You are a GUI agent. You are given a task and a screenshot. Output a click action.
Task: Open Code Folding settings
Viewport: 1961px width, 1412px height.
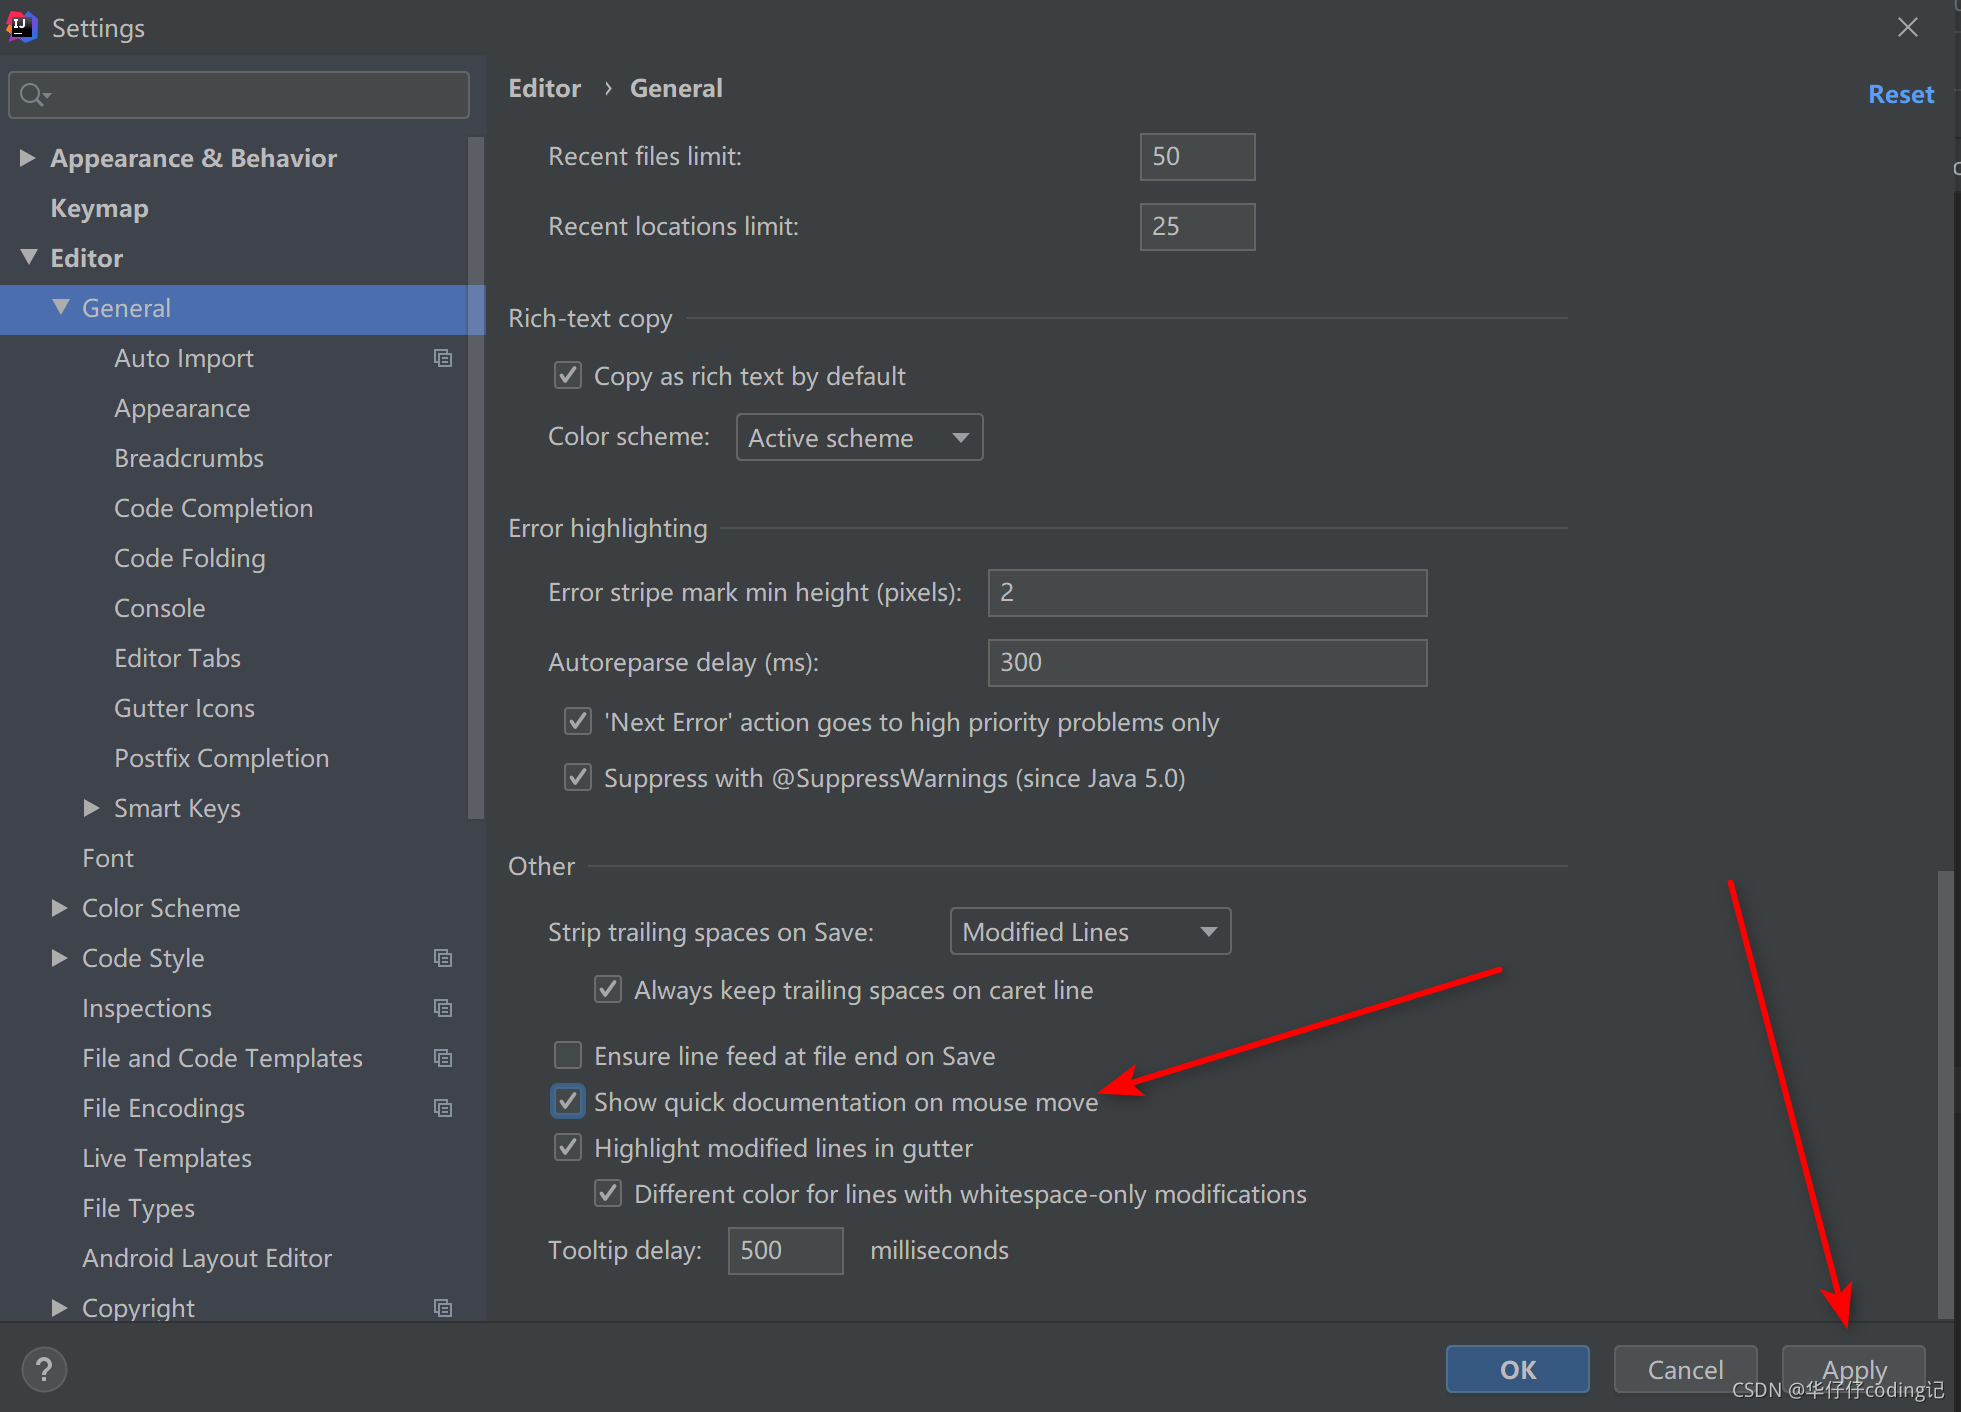pyautogui.click(x=190, y=558)
